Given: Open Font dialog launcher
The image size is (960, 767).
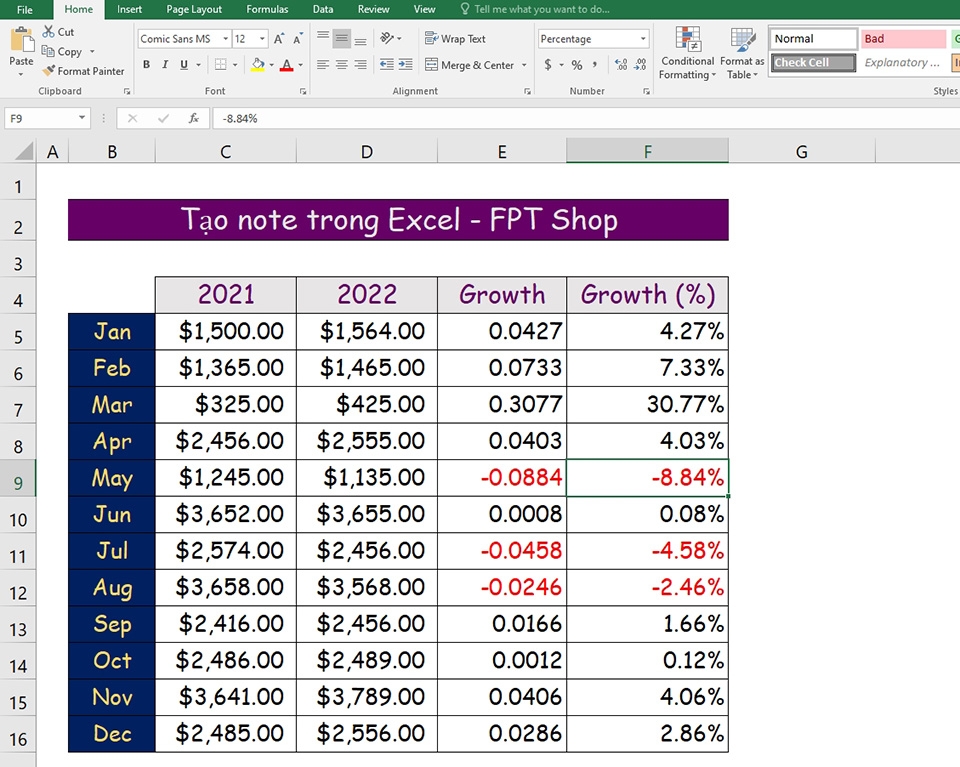Looking at the screenshot, I should (302, 91).
